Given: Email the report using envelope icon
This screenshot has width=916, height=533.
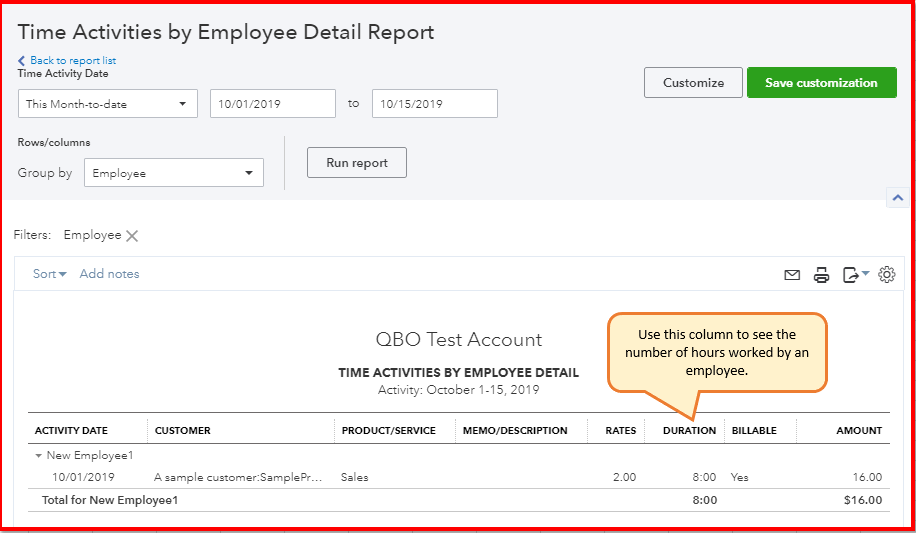Looking at the screenshot, I should pyautogui.click(x=792, y=275).
